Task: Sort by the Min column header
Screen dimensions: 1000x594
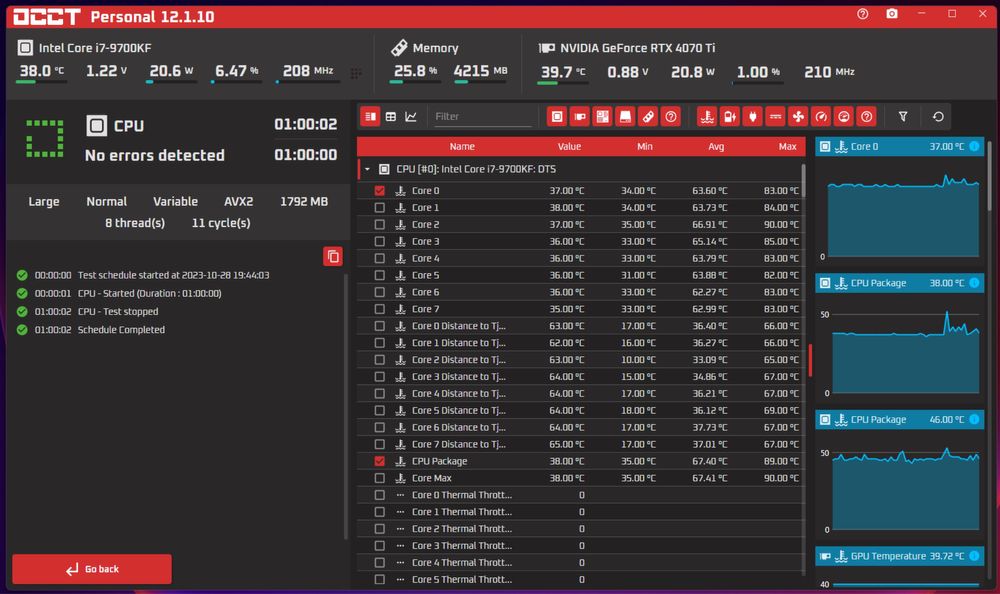Action: point(645,146)
